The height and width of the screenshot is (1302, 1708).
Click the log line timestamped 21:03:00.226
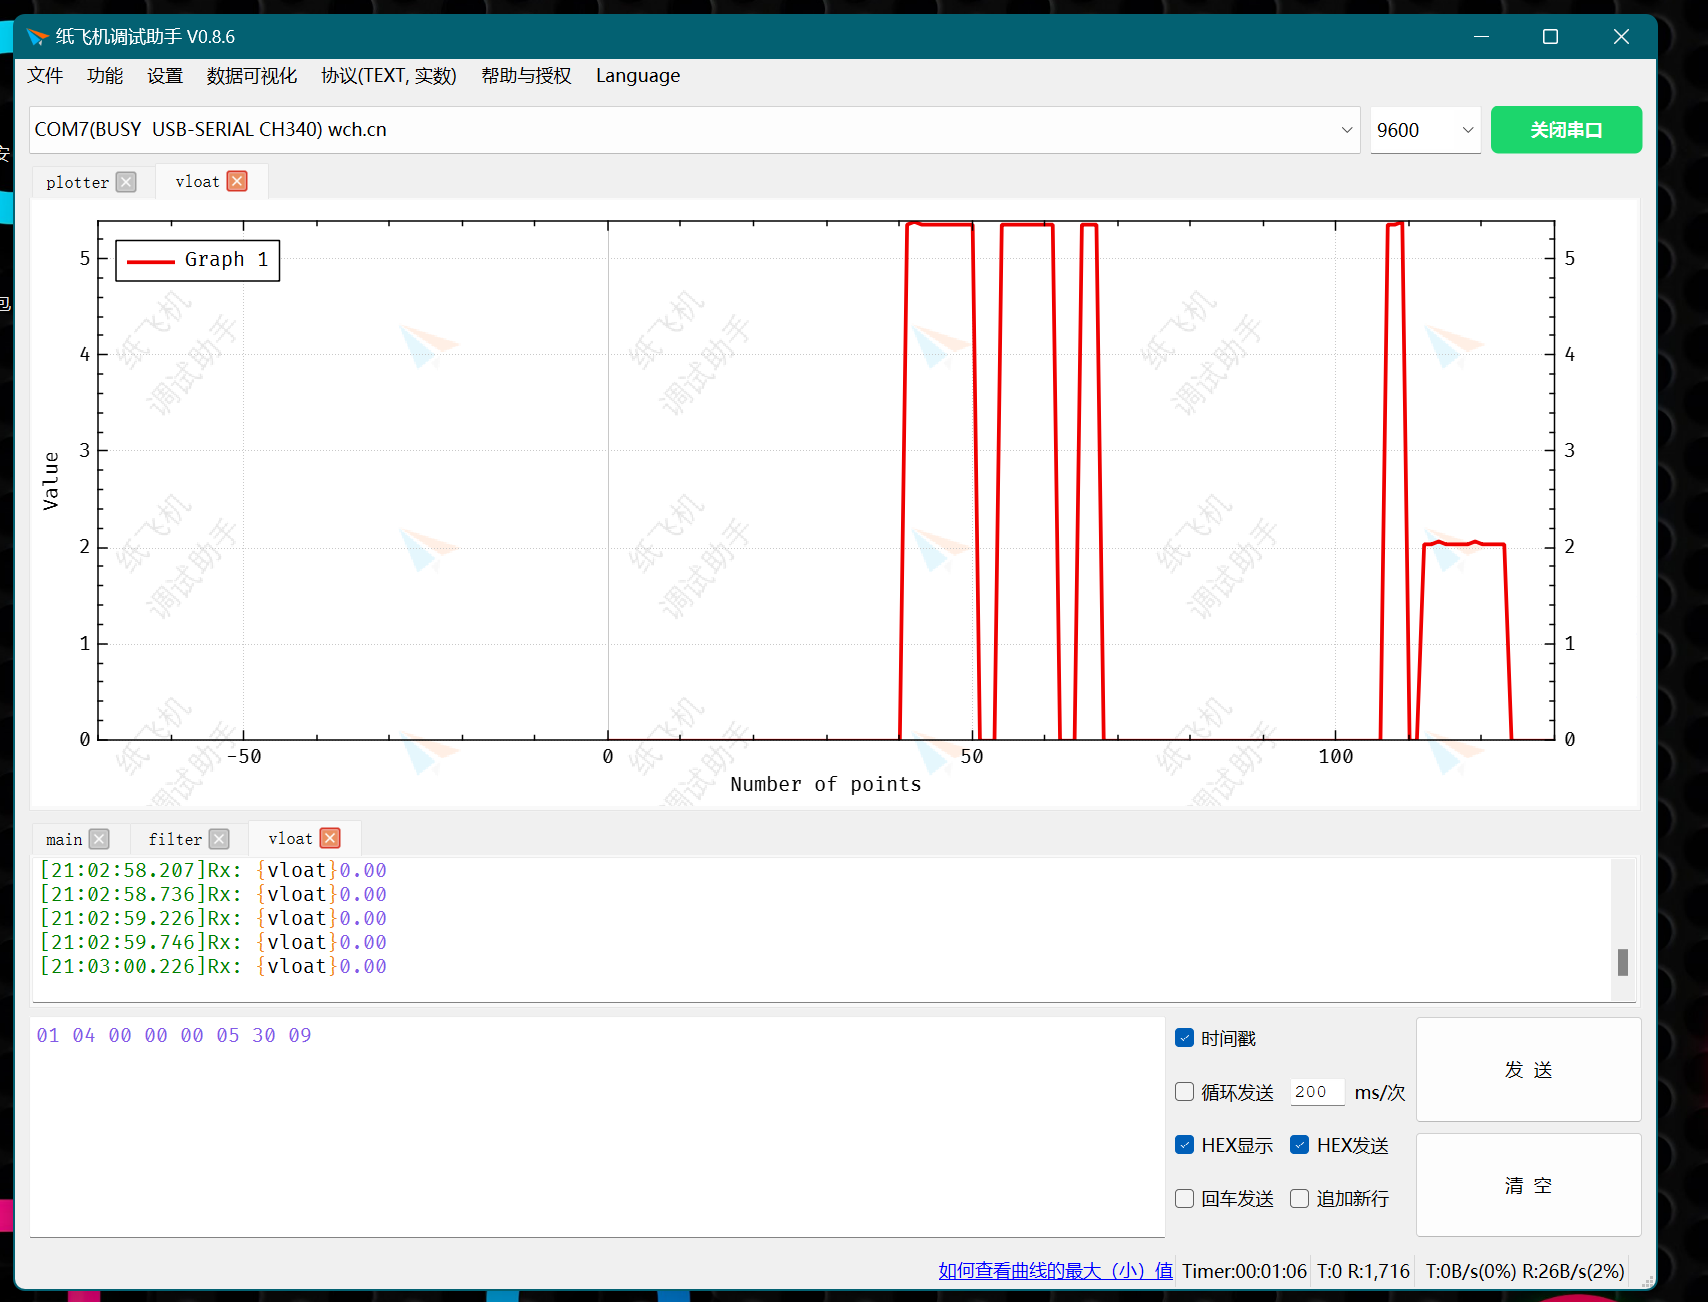click(x=213, y=966)
